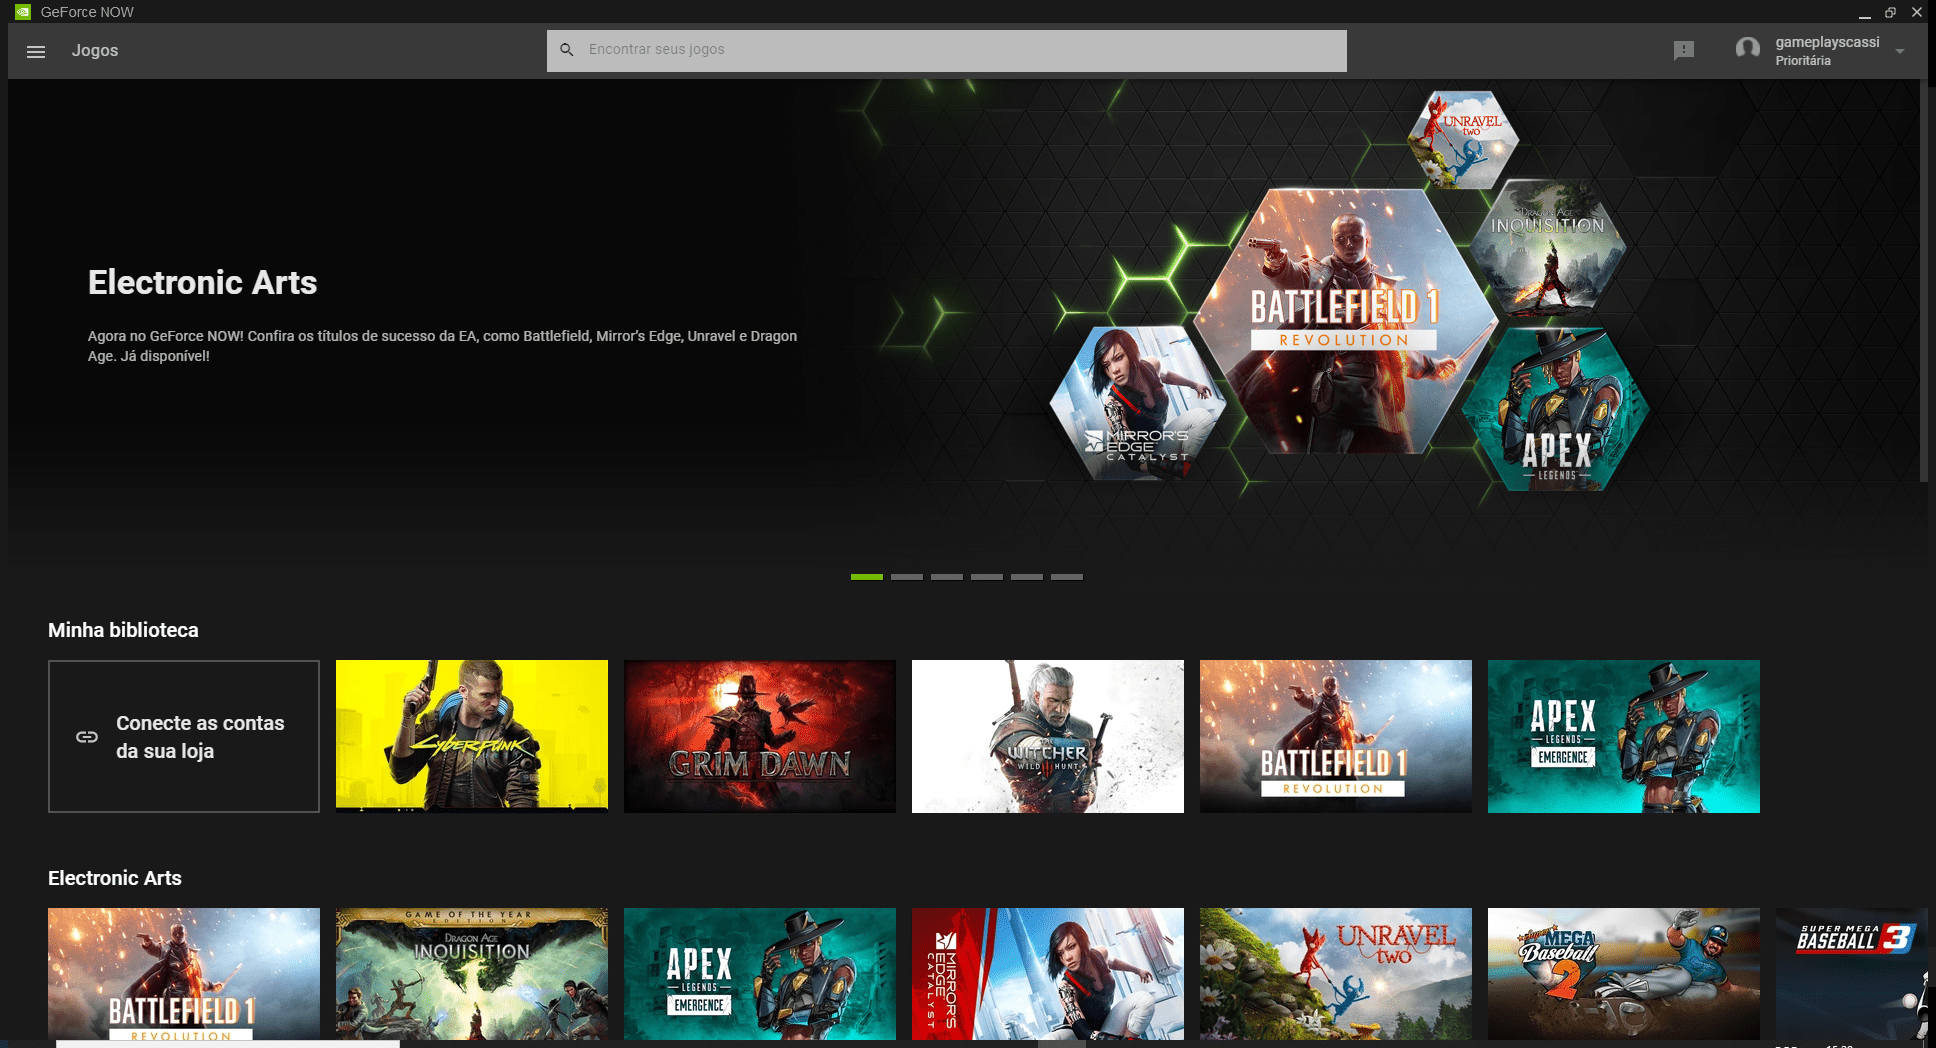Open Apex Legends Emergence from Minha biblioteca
This screenshot has height=1048, width=1936.
pos(1624,736)
